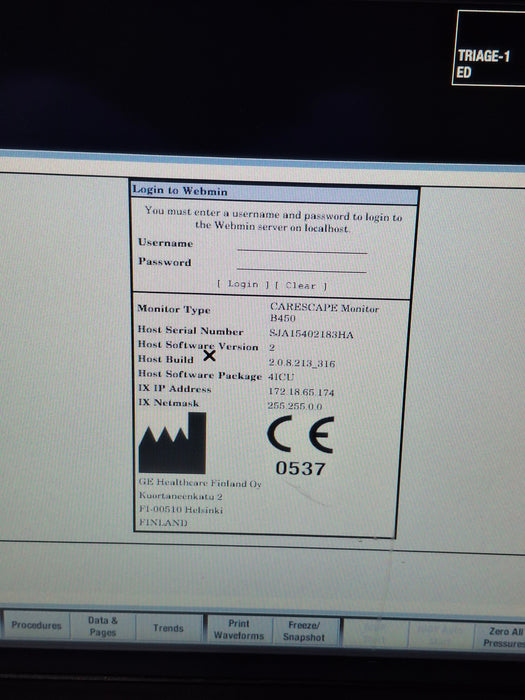Click CARESCAPE Monitor B450 text

pyautogui.click(x=324, y=312)
